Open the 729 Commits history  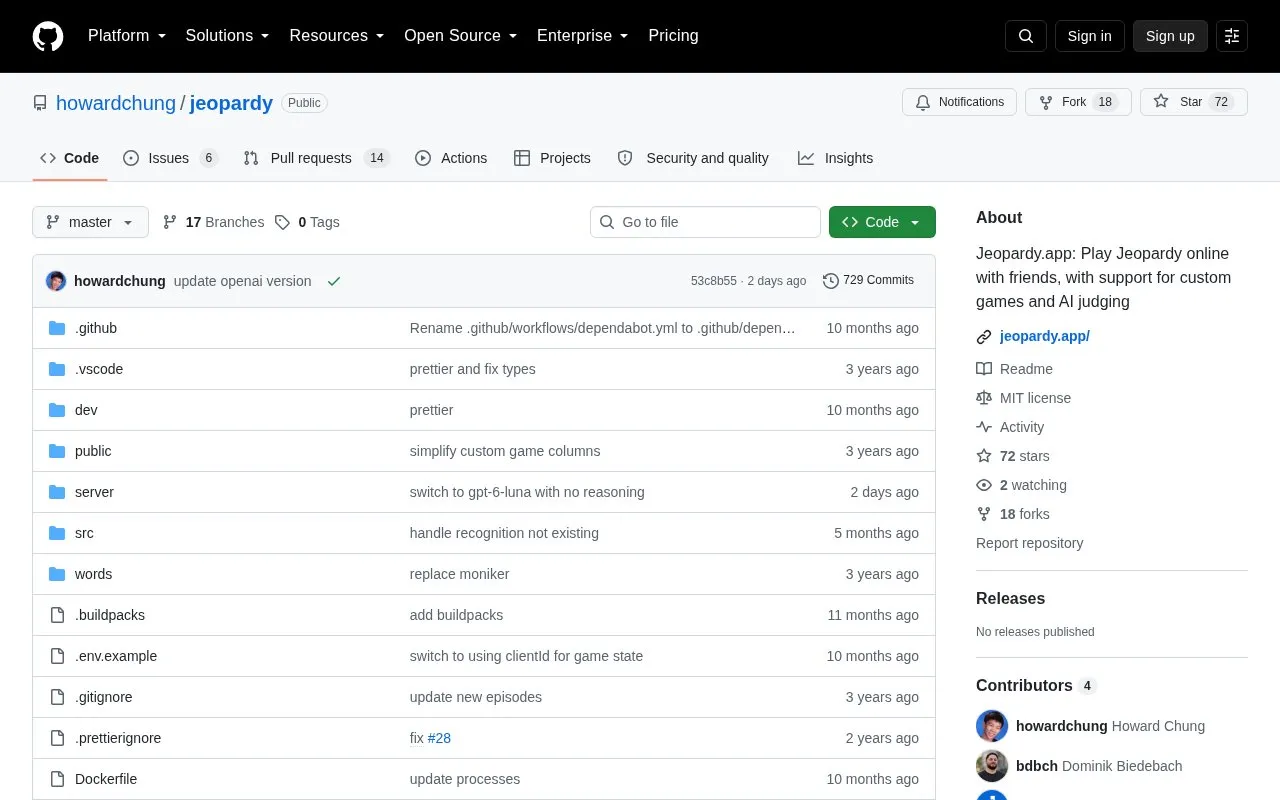tap(868, 280)
